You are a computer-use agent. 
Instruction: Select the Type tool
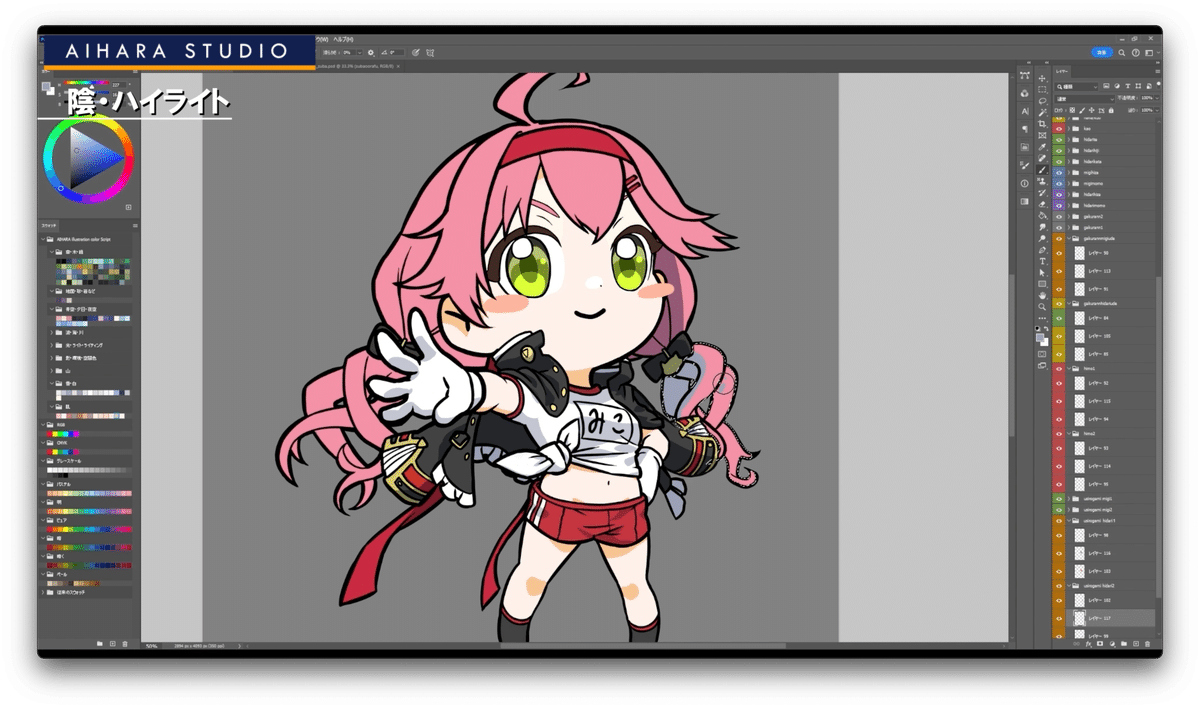tap(1042, 261)
